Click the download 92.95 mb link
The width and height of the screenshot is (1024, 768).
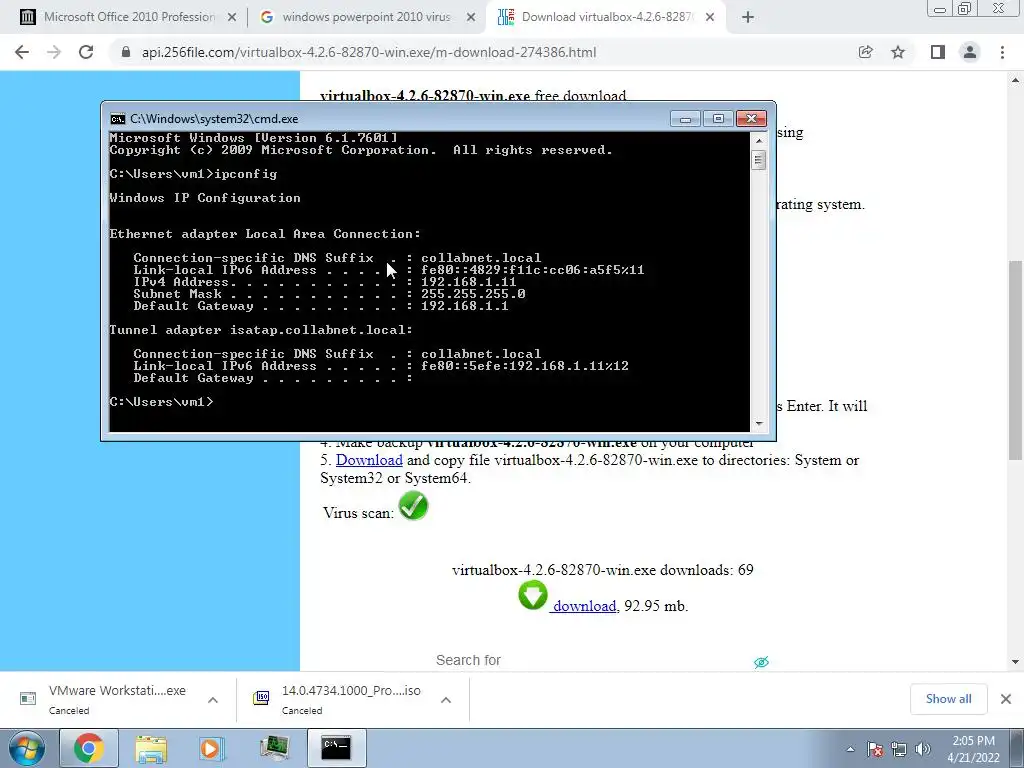[584, 606]
